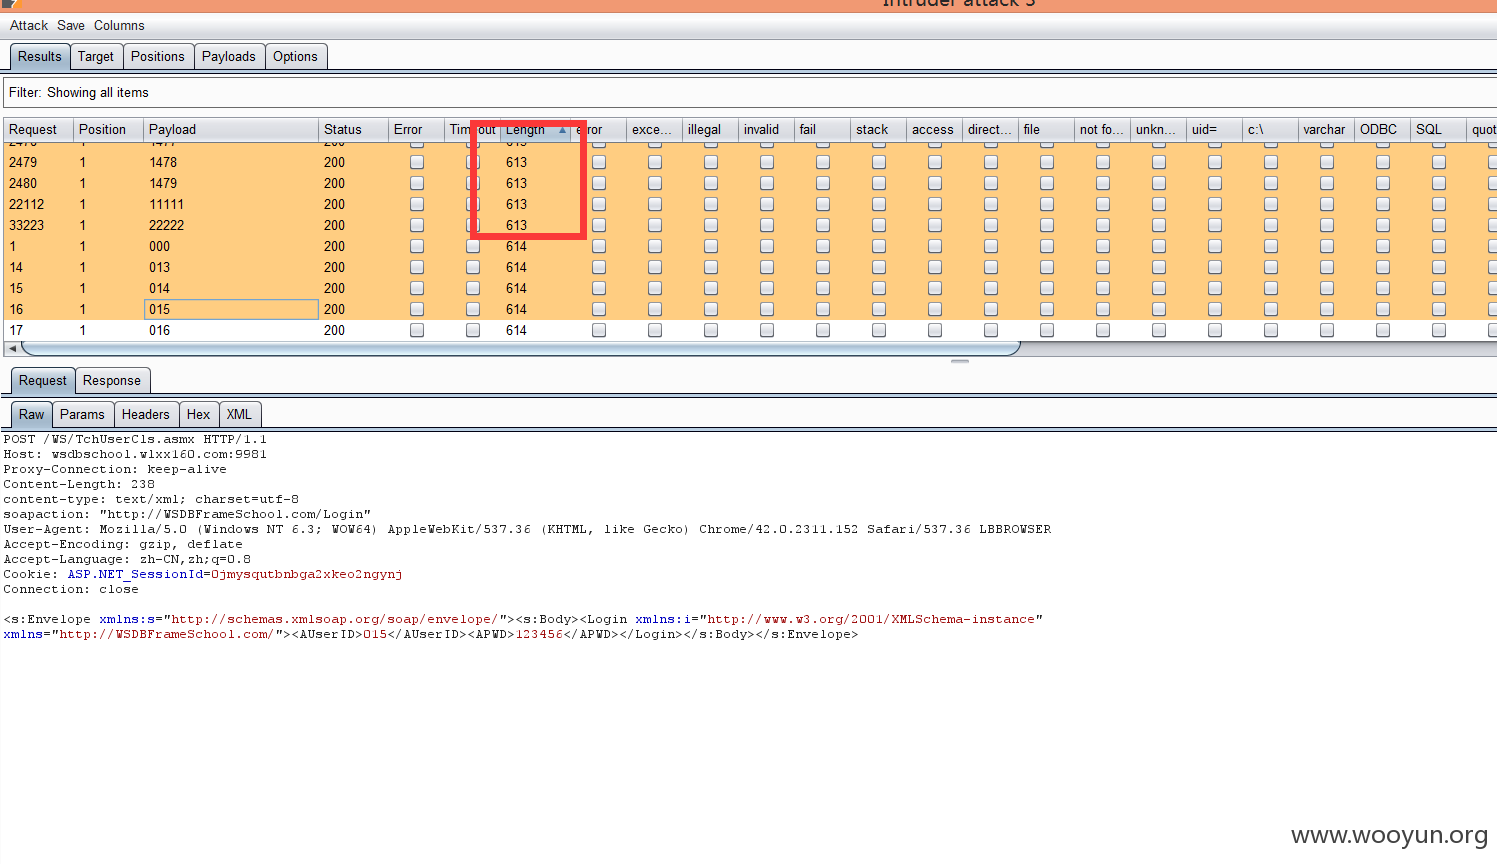Click the payload cell 015
Screen dimensions: 1497x864
click(x=231, y=309)
